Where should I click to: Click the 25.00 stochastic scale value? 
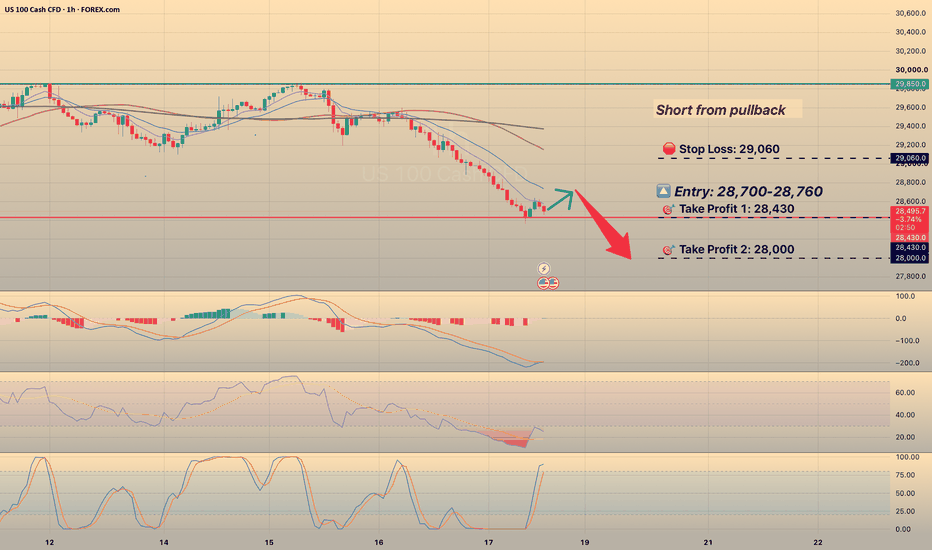(906, 511)
